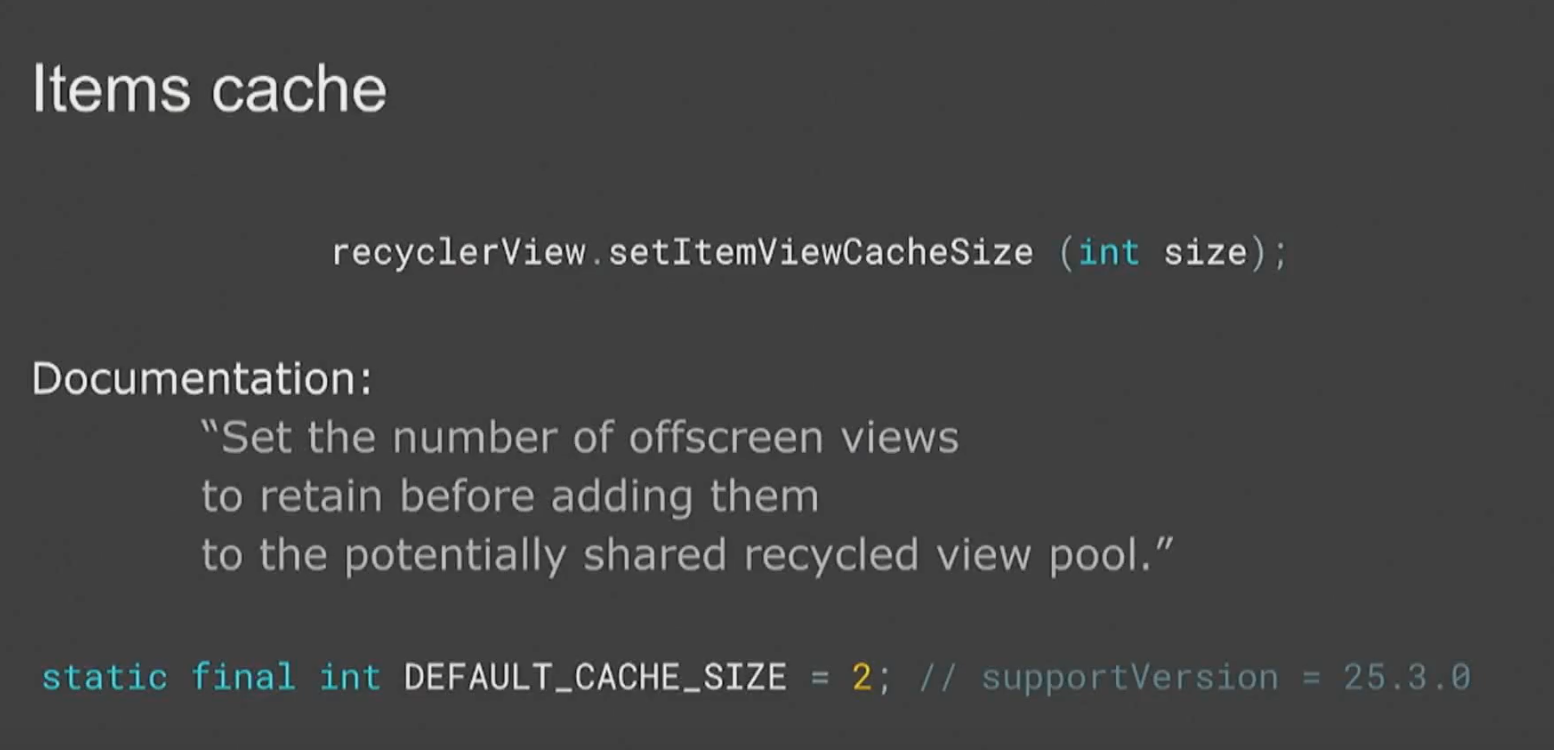
Task: Click the yellow value 2
Action: pyautogui.click(x=861, y=677)
